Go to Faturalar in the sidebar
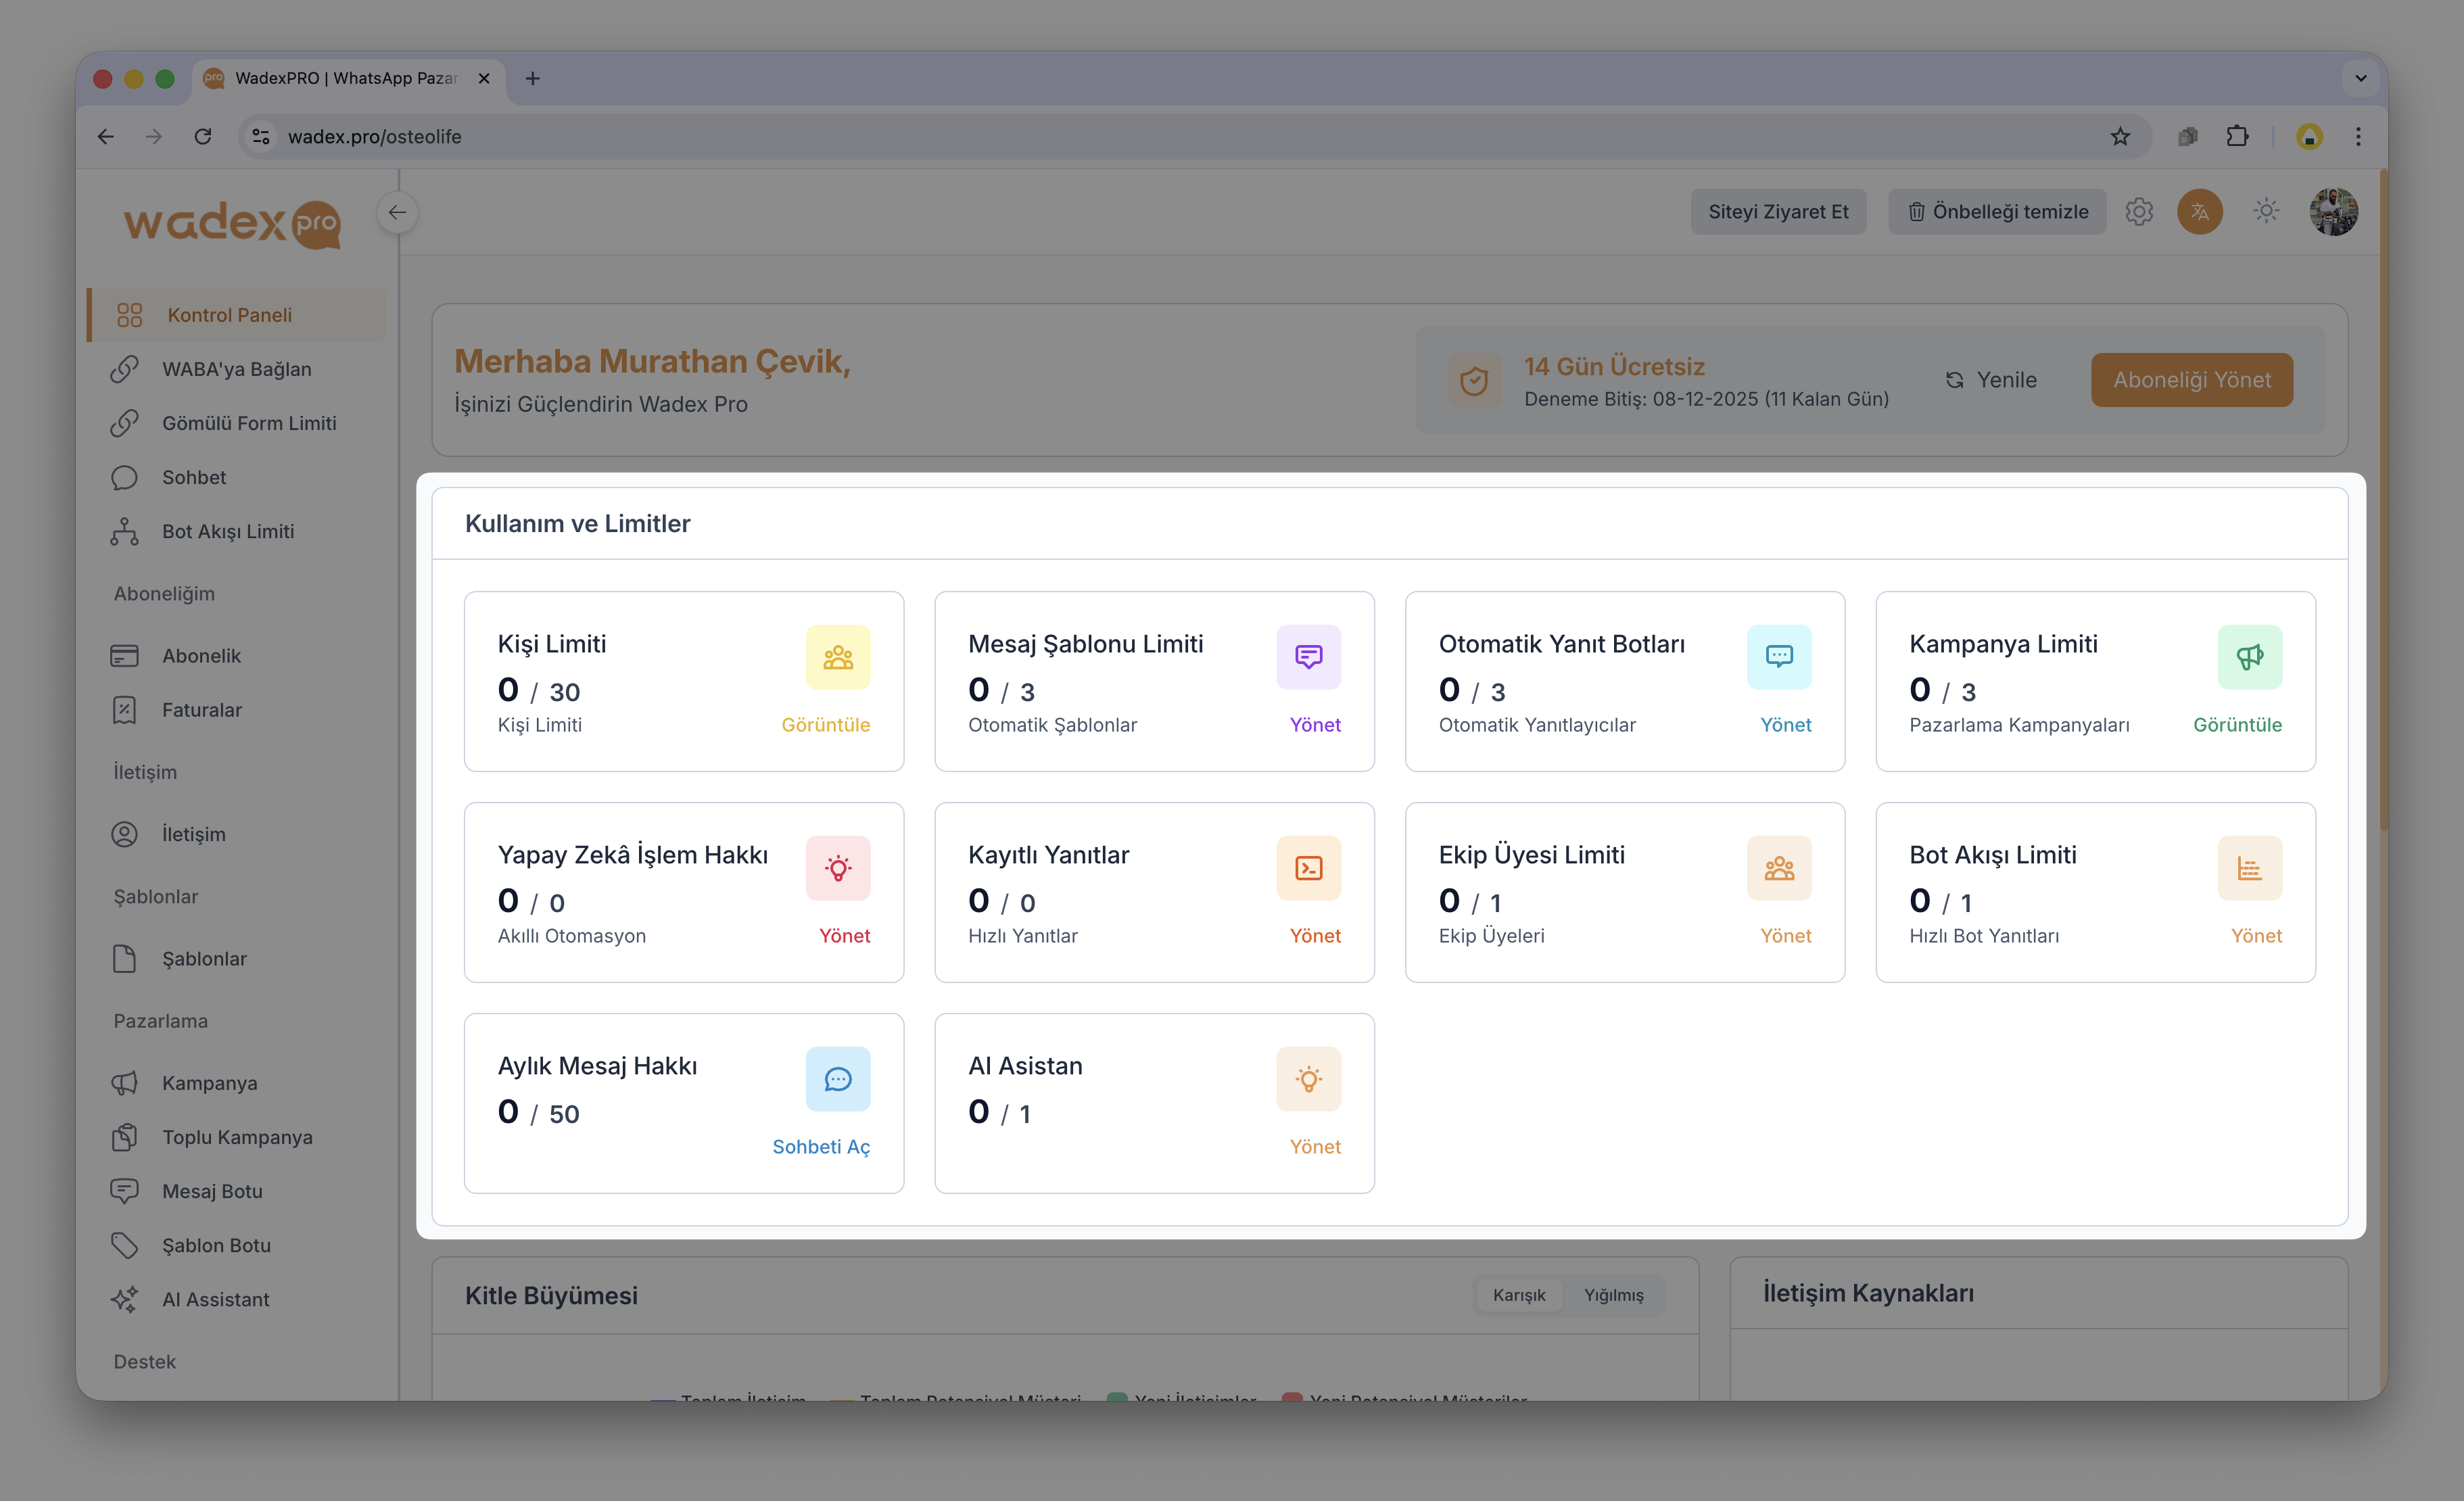 pos(201,710)
